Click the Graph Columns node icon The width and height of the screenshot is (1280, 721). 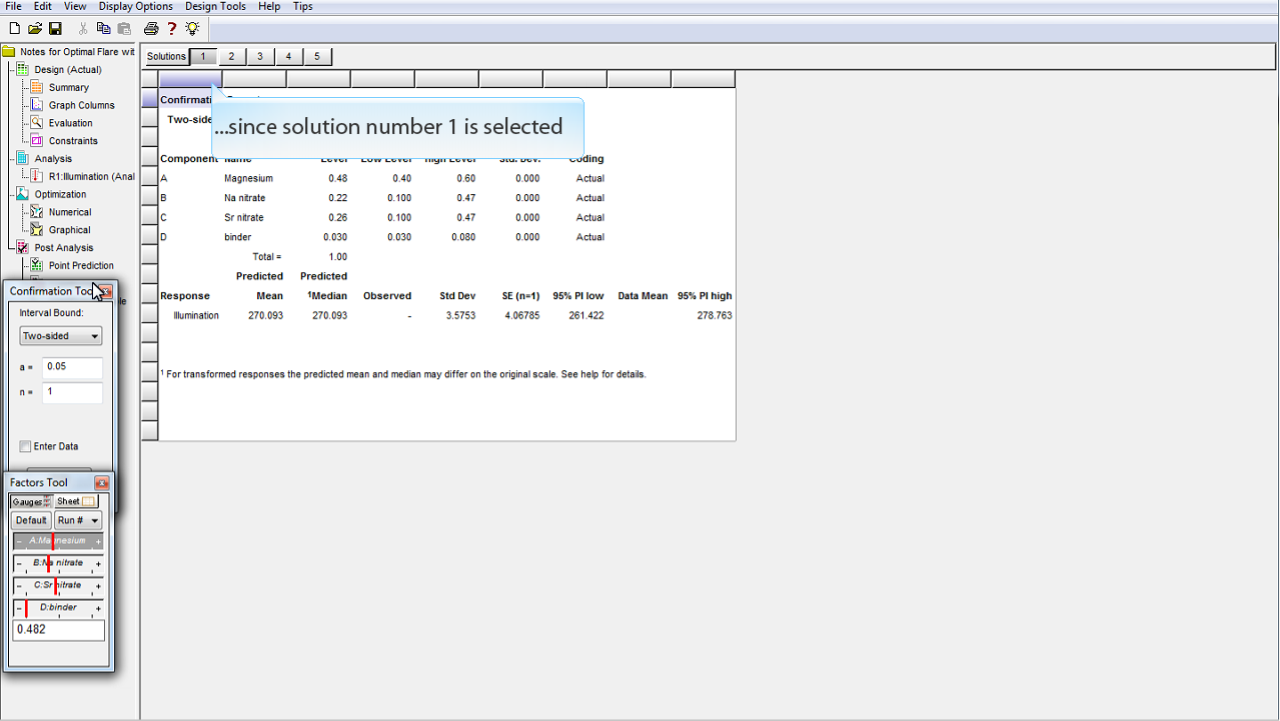37,105
